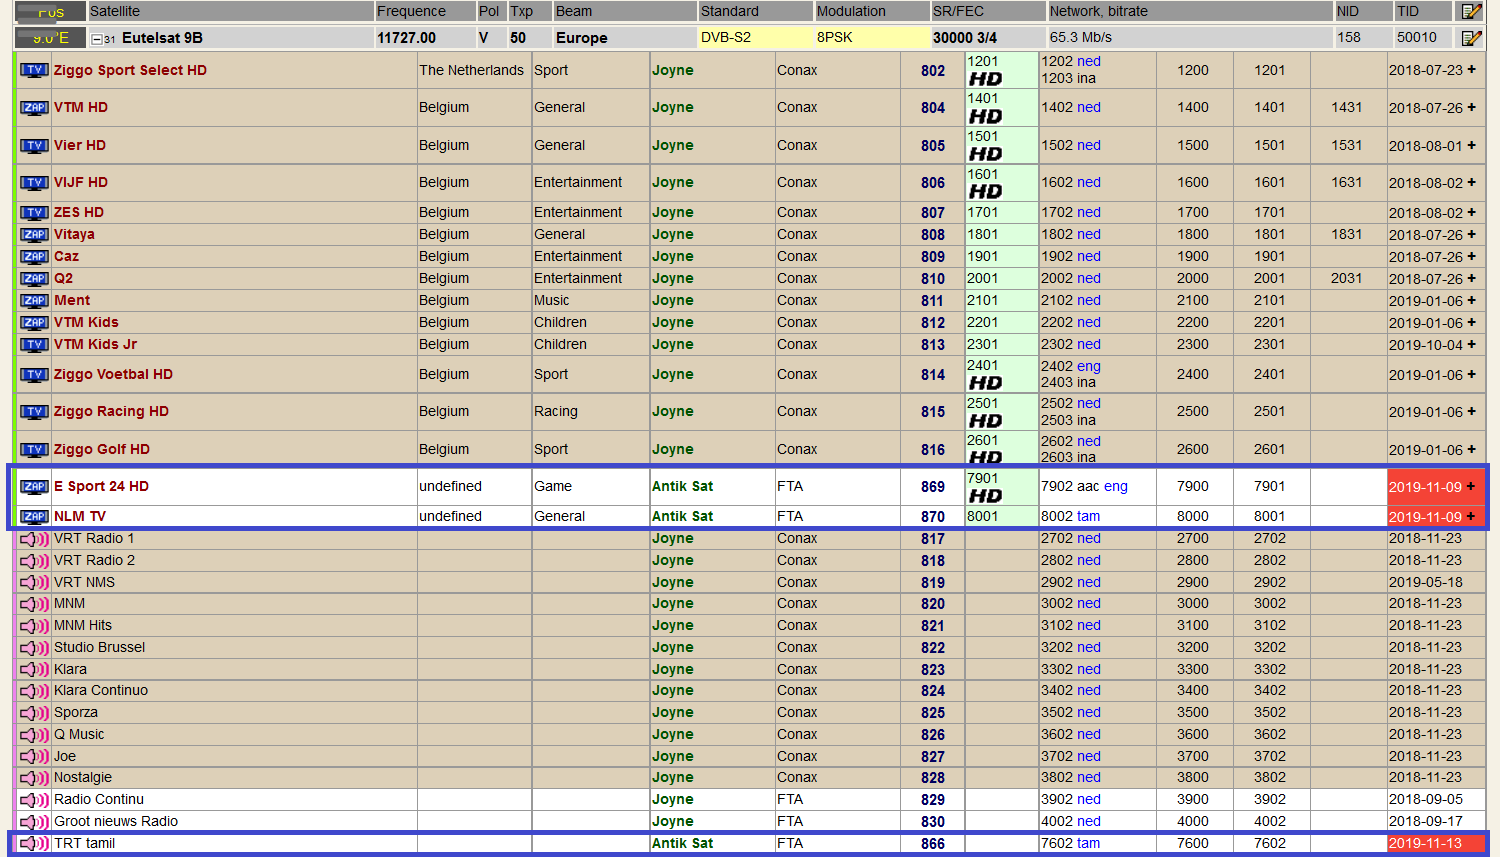The image size is (1500, 857).
Task: Open the Ziggo Sport Select HD channel link
Action: pos(130,70)
